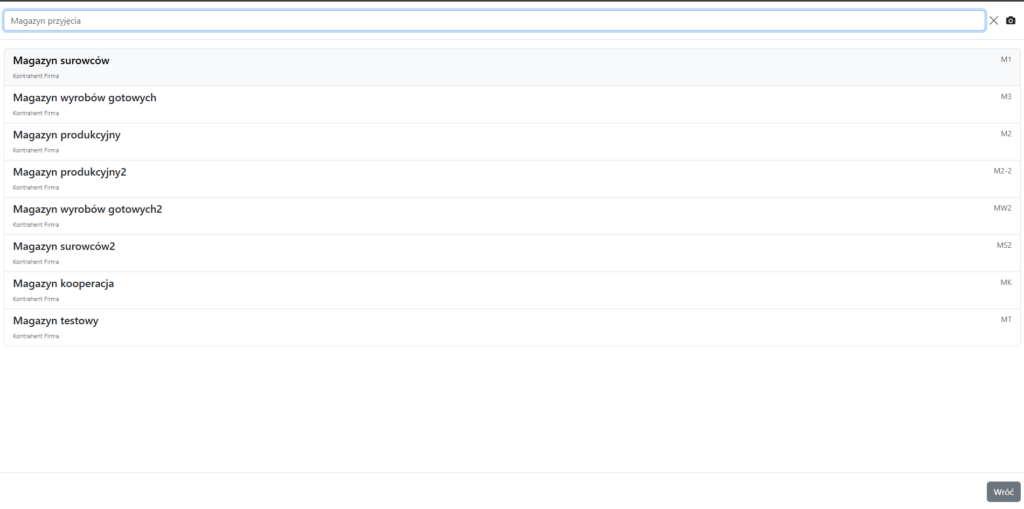This screenshot has width=1024, height=509.
Task: Select the Magazyn produkcyjny2 row
Action: [70, 172]
